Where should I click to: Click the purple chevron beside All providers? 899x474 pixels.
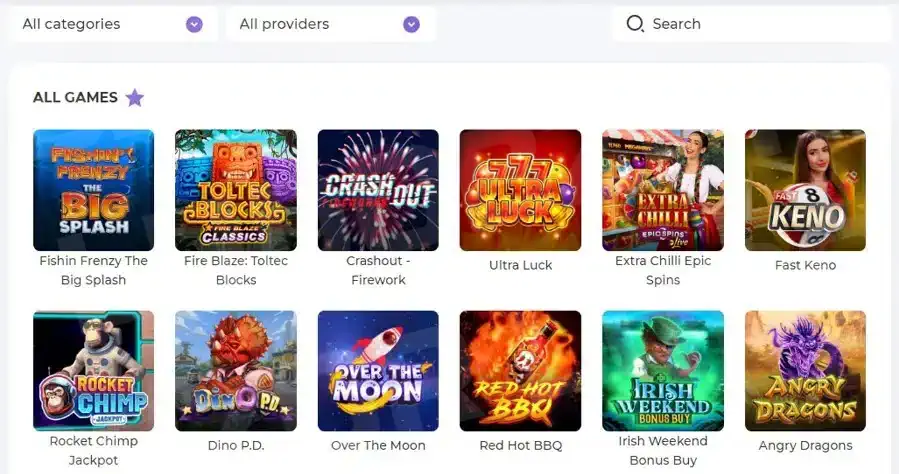pos(411,24)
